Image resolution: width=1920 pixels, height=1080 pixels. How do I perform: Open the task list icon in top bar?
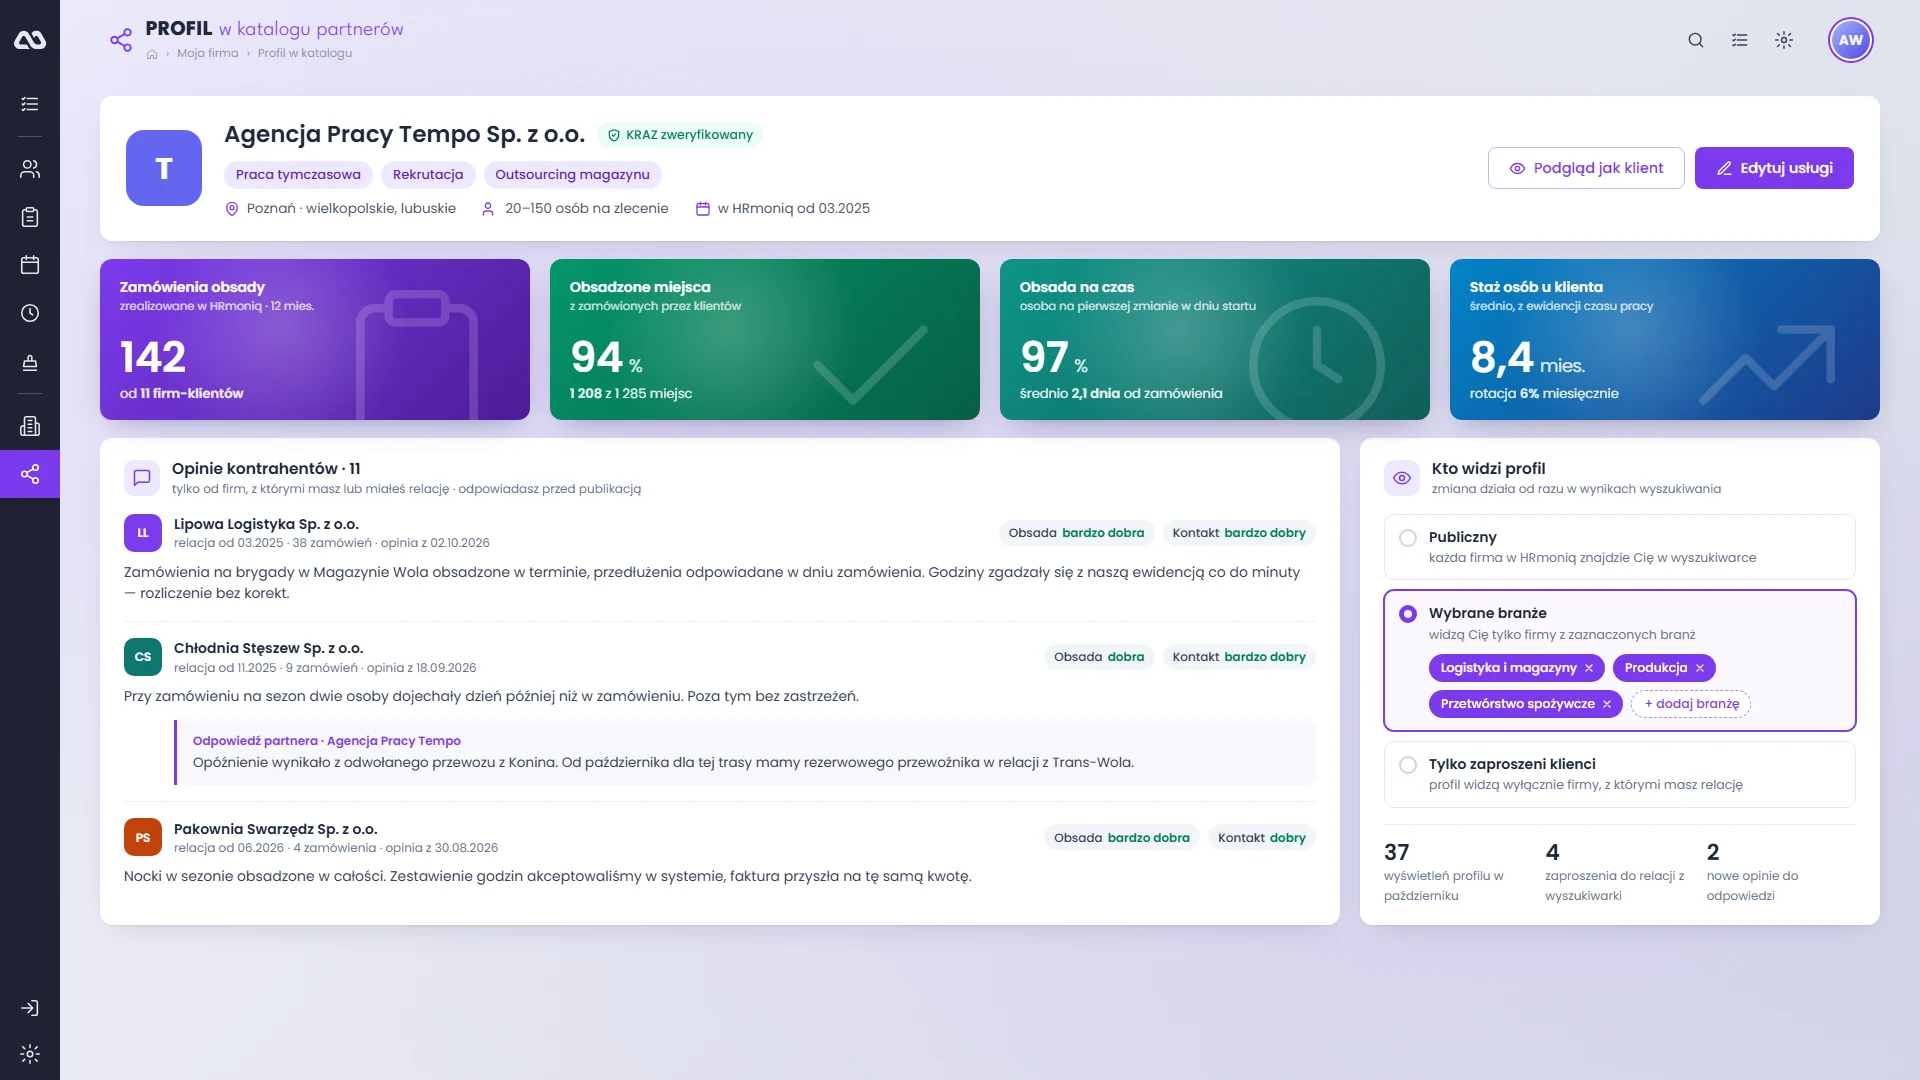tap(1740, 40)
